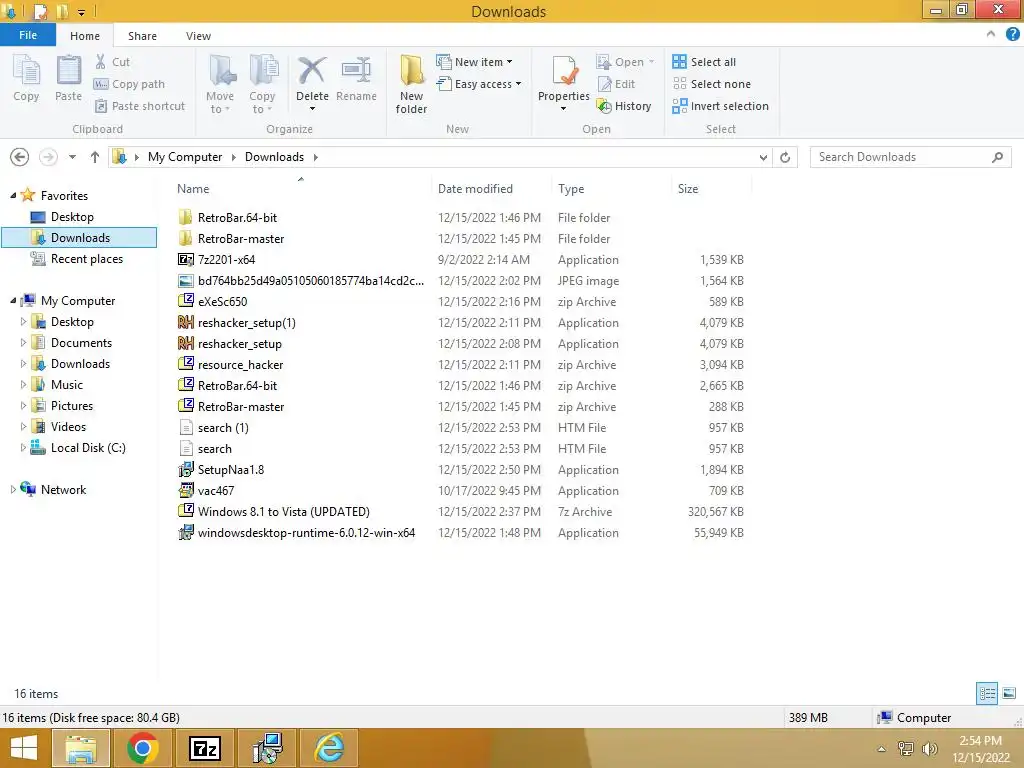Click My Computer in the address path
The image size is (1024, 768).
185,157
